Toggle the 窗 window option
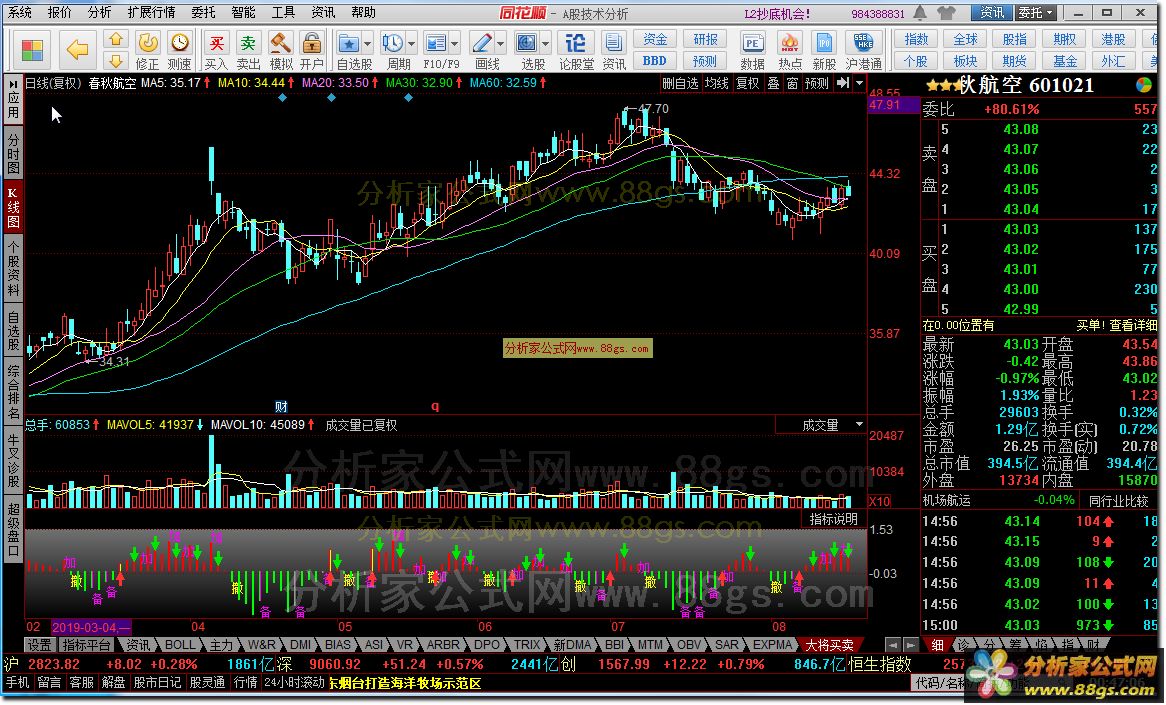Screen dimensions: 1166x705 pos(793,83)
